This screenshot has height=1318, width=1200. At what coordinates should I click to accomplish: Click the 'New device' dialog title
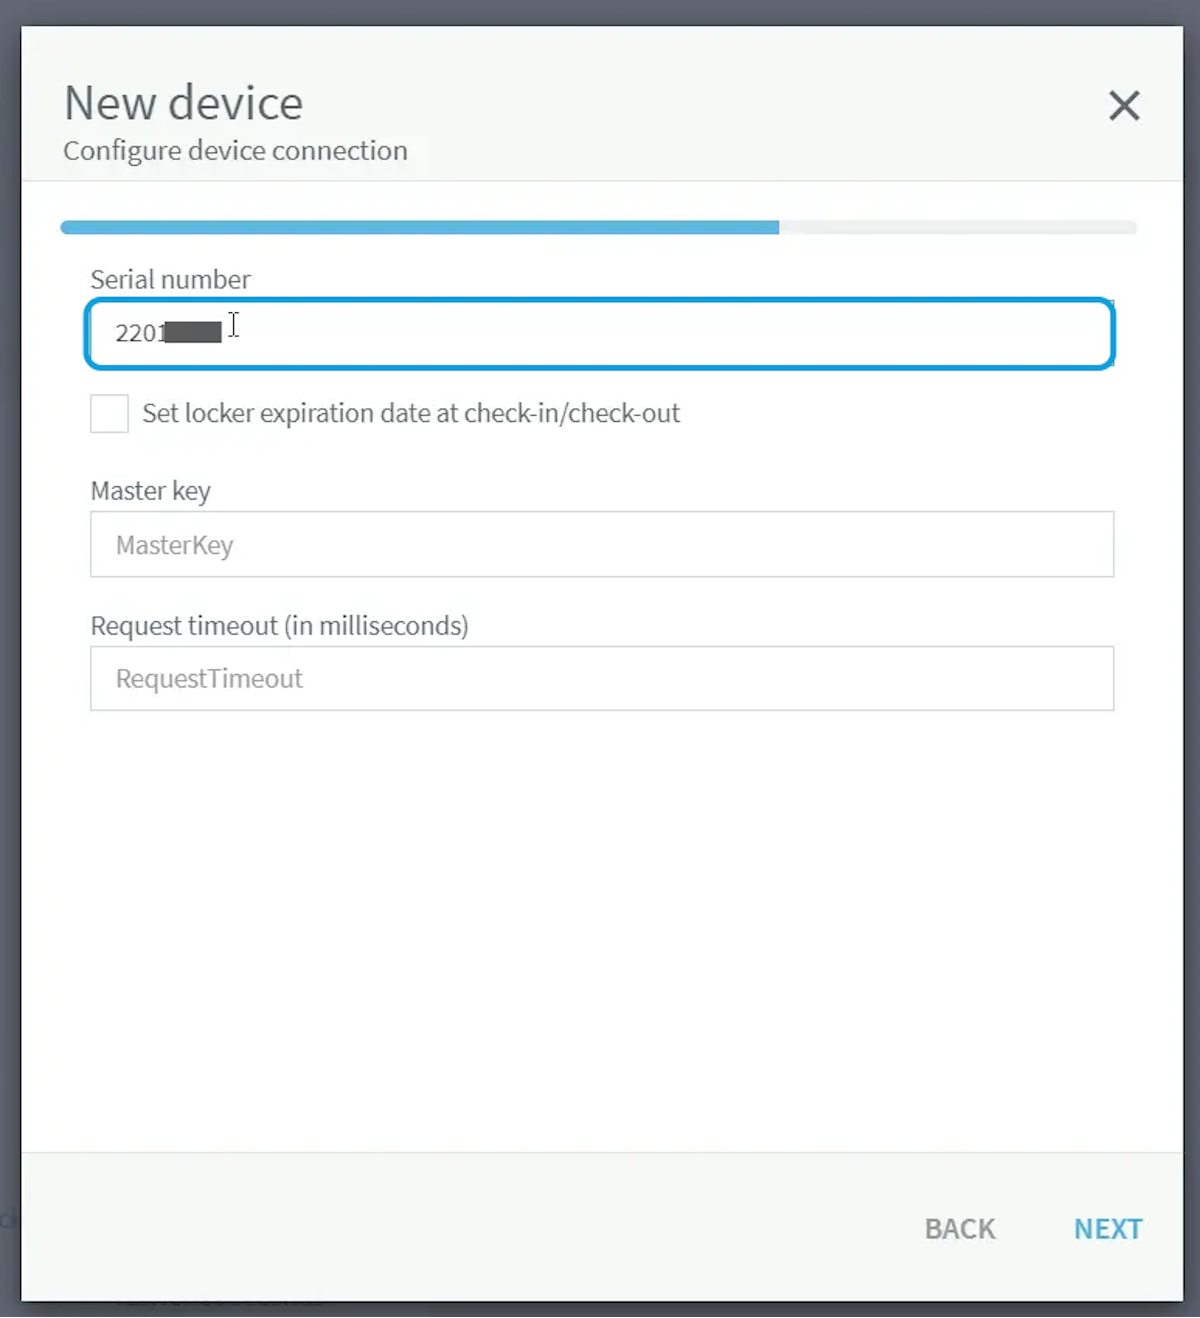(x=183, y=103)
